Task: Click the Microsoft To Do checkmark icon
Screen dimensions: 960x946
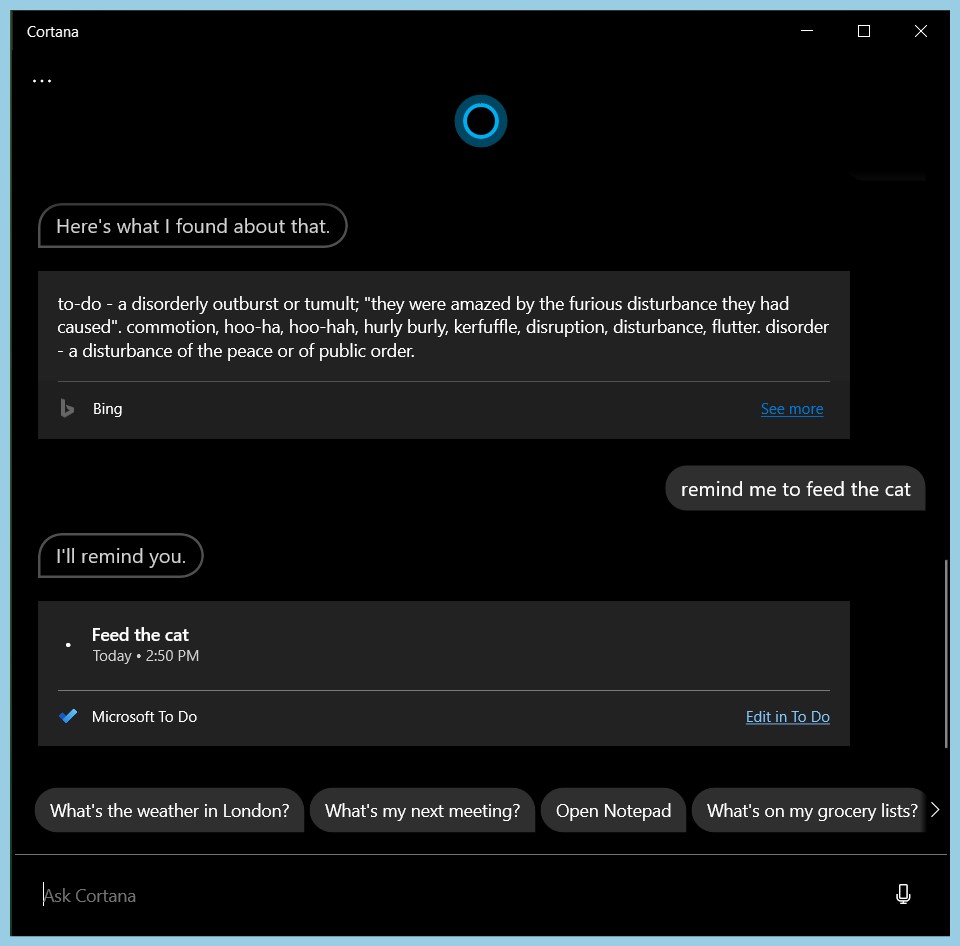Action: point(68,716)
